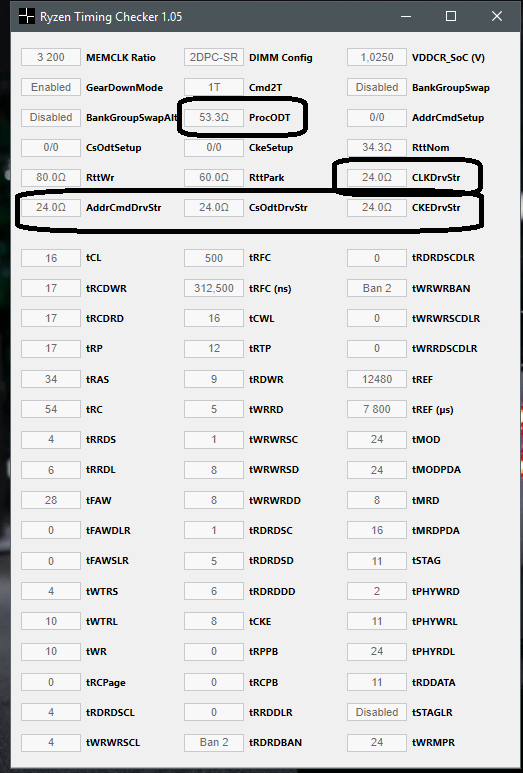Close the Ryzen Timing Checker window
The height and width of the screenshot is (773, 523).
496,16
